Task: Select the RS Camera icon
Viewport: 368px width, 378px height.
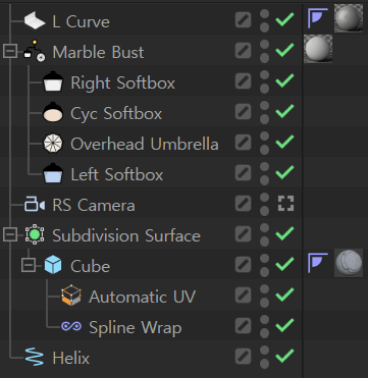Action: tap(34, 204)
